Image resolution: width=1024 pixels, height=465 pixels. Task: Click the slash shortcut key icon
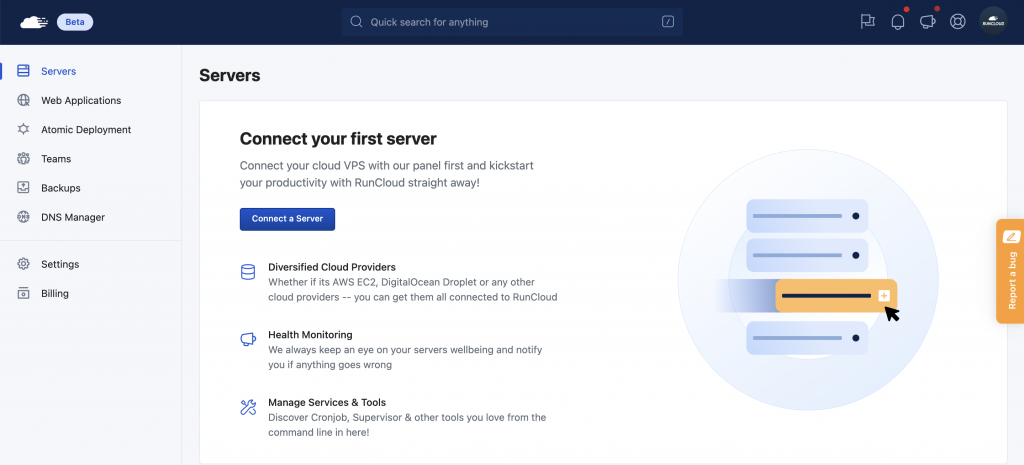point(667,22)
